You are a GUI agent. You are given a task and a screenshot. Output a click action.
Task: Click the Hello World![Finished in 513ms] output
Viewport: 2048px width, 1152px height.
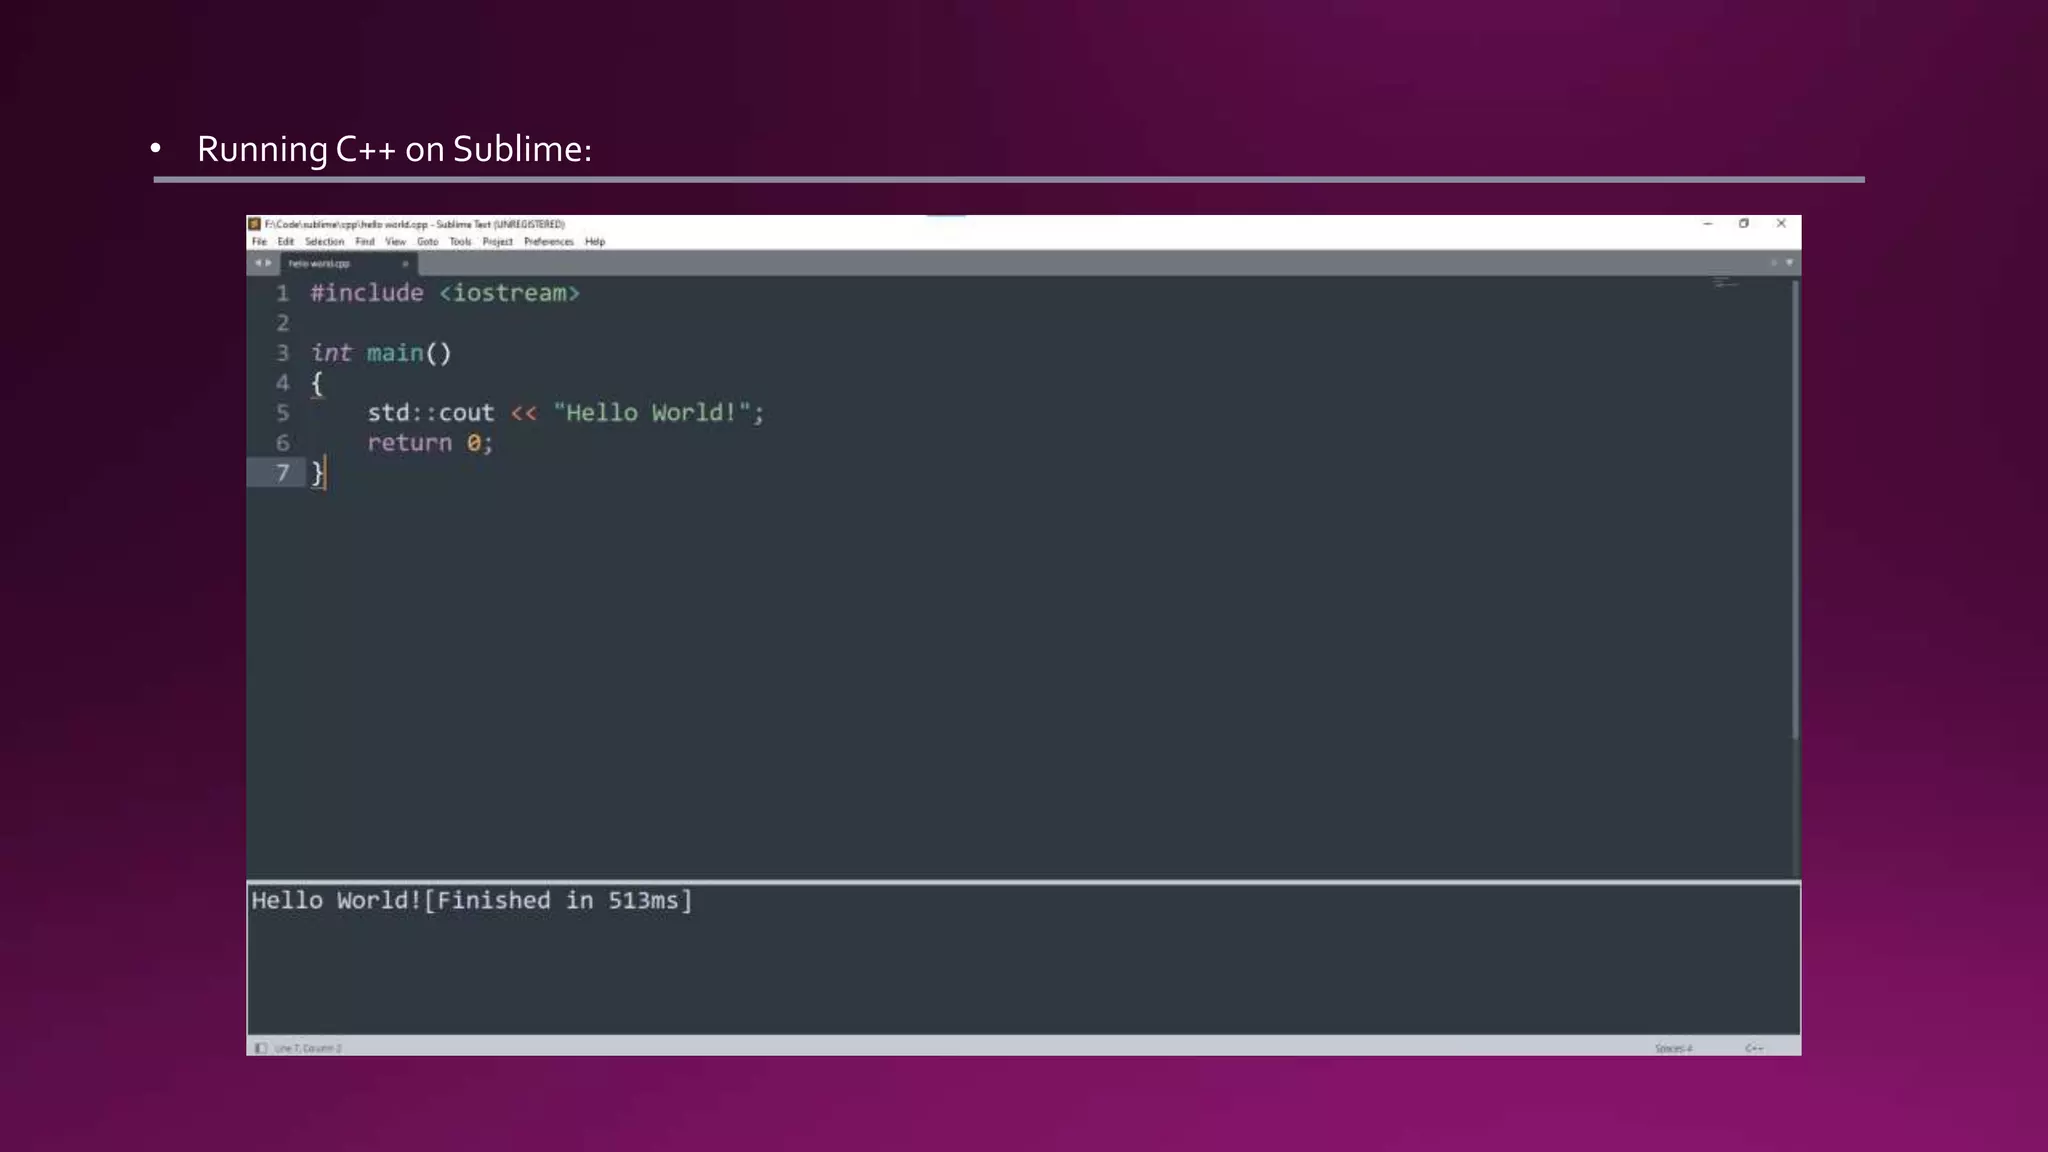click(x=472, y=900)
